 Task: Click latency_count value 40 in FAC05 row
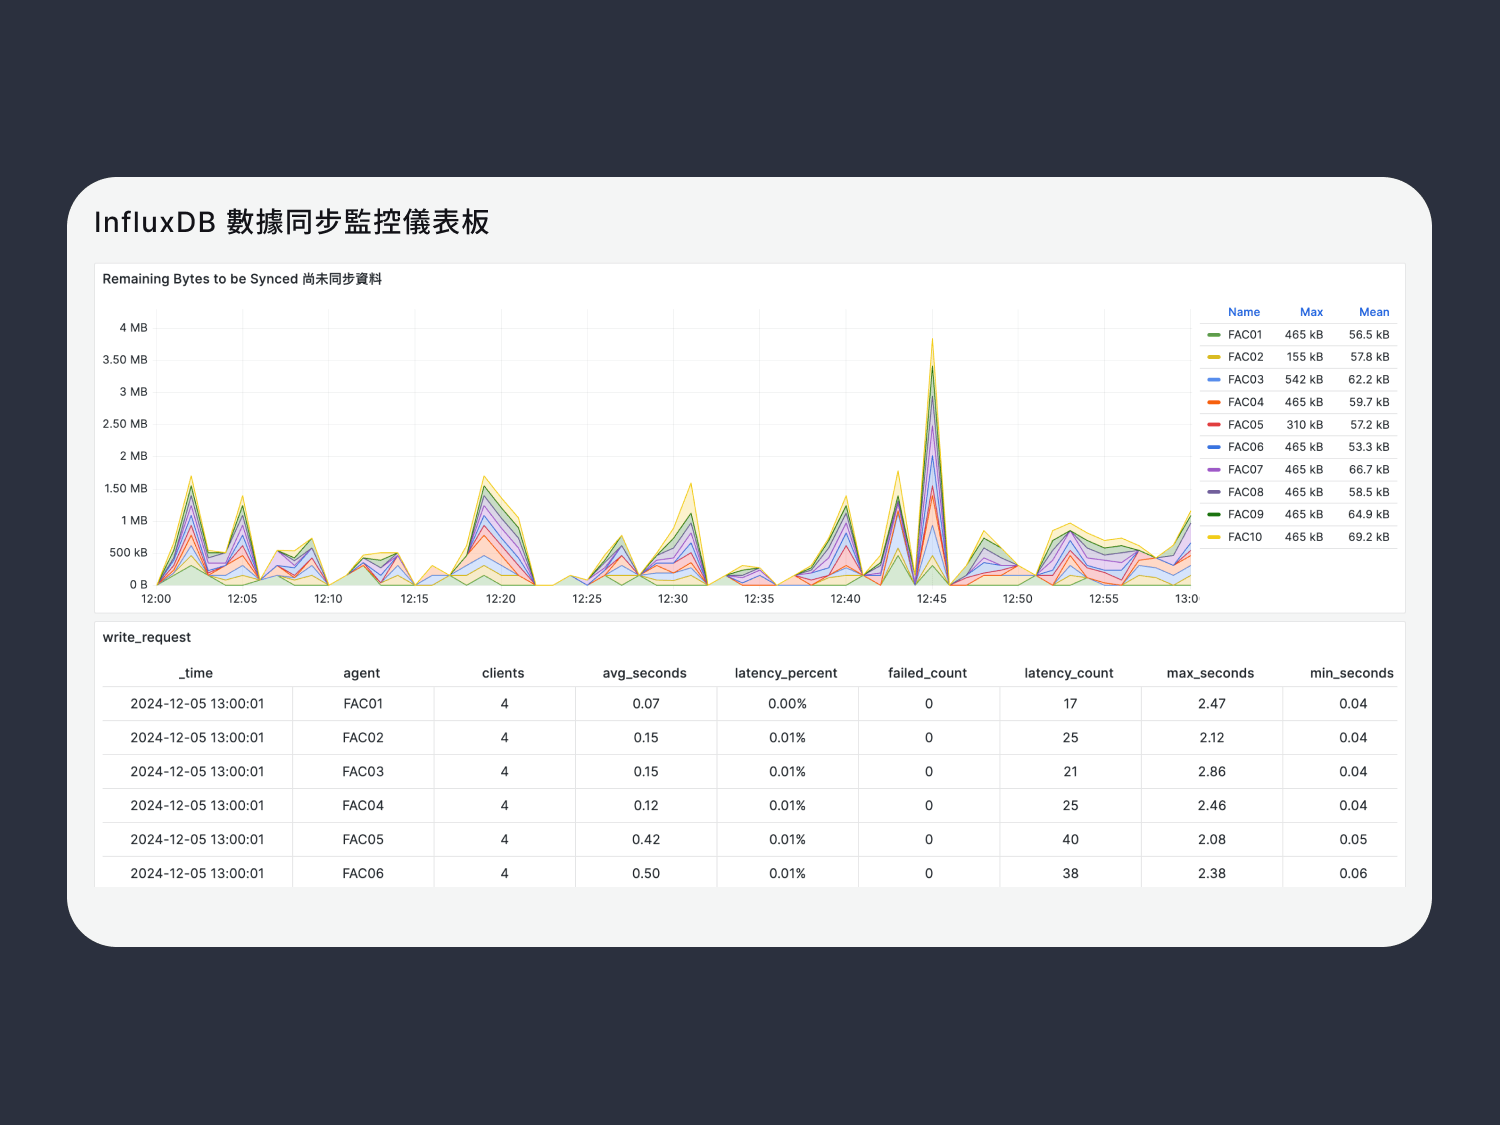point(1070,840)
